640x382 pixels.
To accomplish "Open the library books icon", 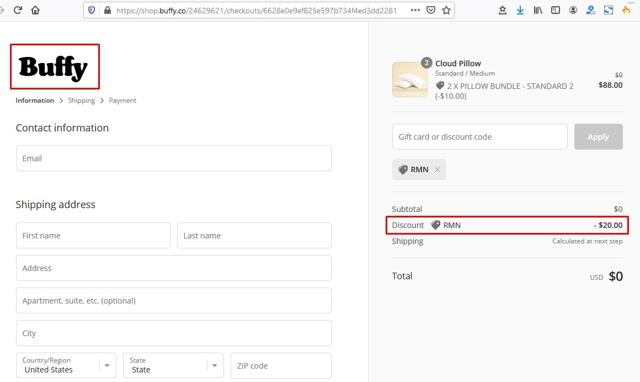I will click(538, 10).
